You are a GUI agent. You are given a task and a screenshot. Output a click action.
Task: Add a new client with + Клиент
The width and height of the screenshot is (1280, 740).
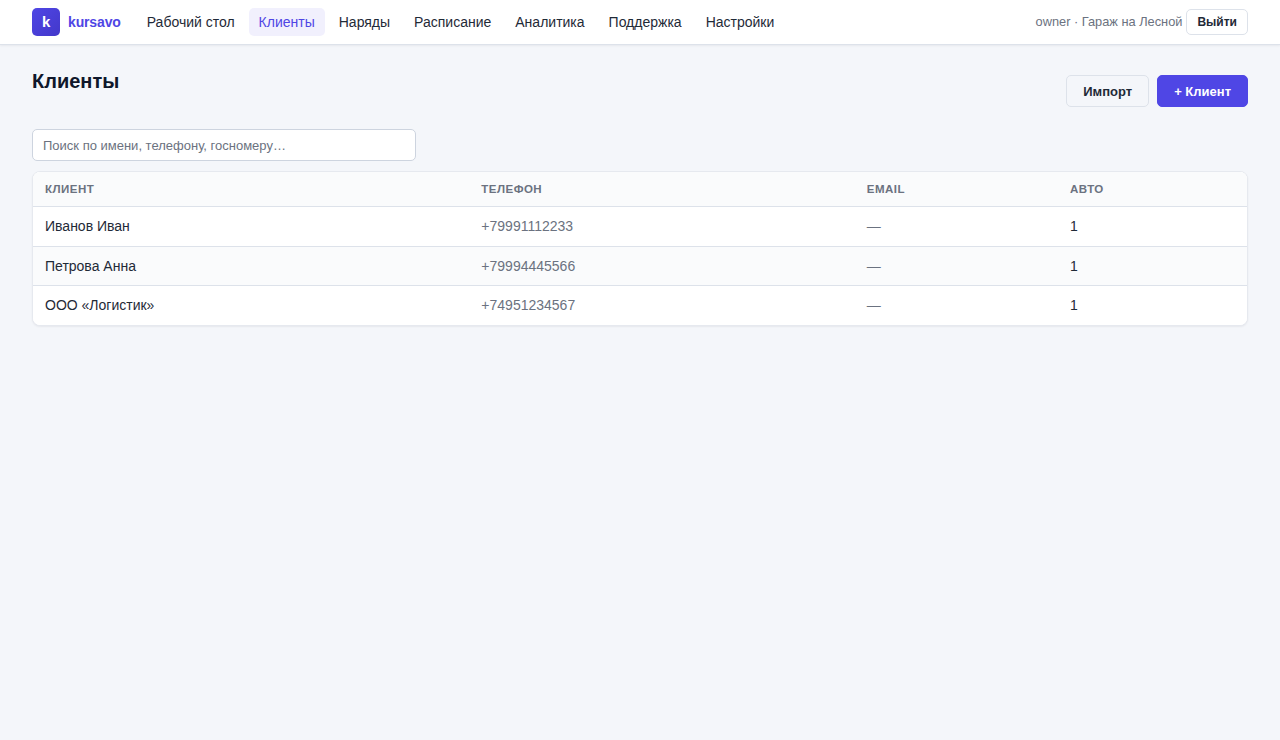(x=1202, y=91)
